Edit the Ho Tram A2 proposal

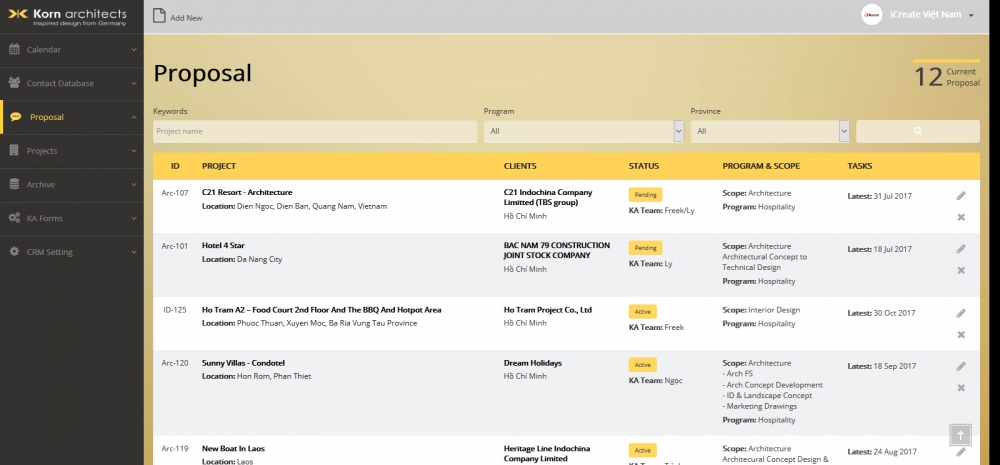click(960, 313)
